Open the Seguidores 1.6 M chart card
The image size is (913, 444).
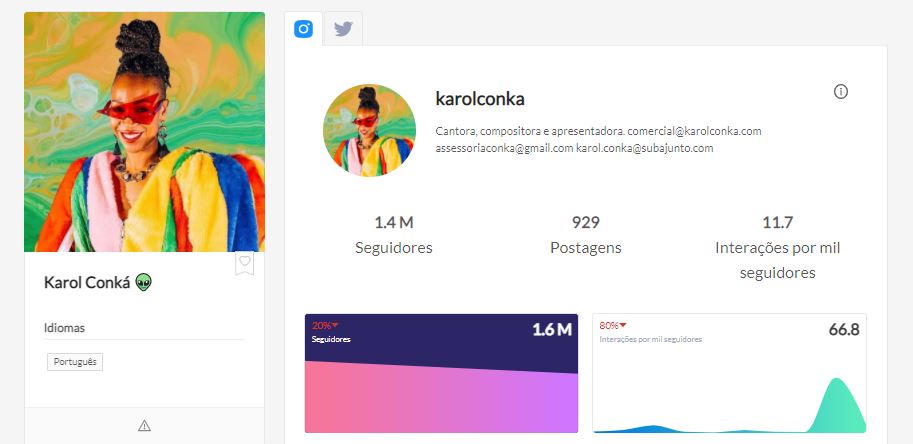click(441, 373)
